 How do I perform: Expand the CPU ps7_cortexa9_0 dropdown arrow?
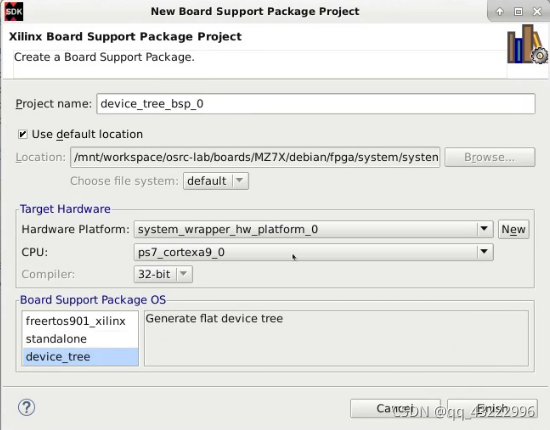click(x=484, y=252)
